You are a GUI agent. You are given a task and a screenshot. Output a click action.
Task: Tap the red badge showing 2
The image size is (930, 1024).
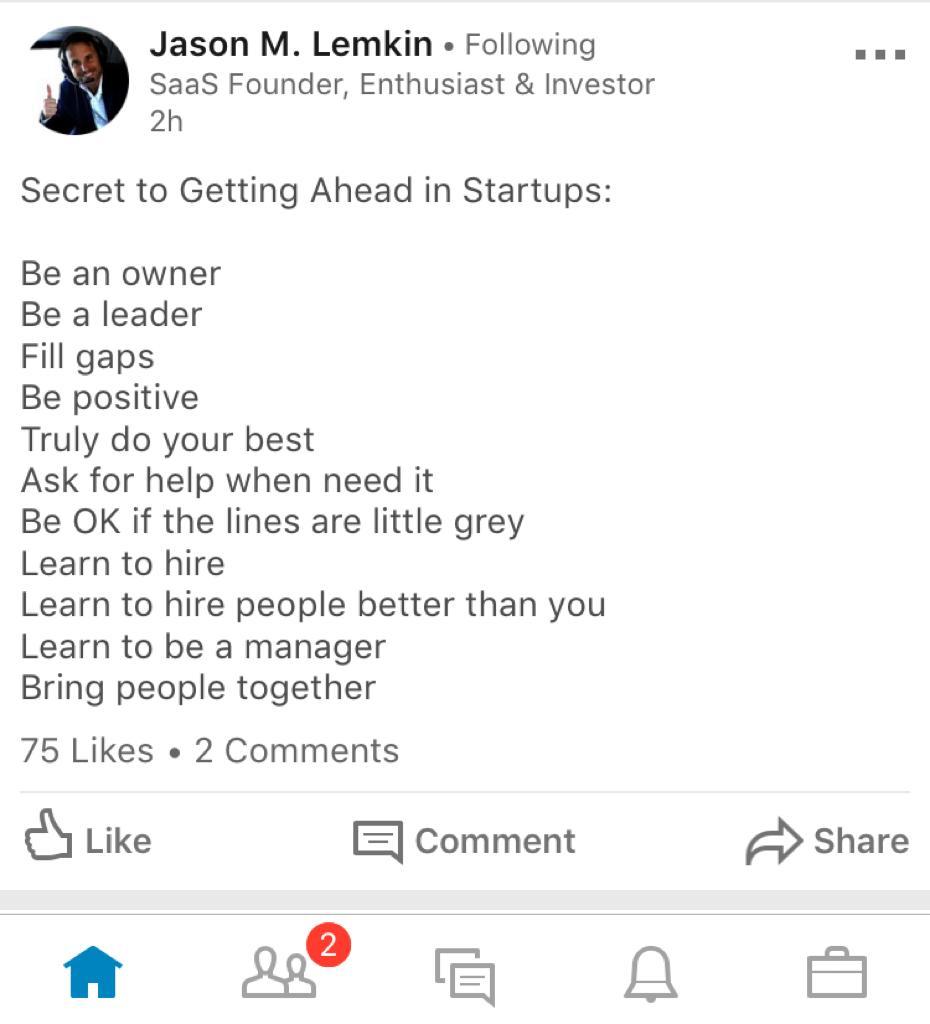click(329, 944)
